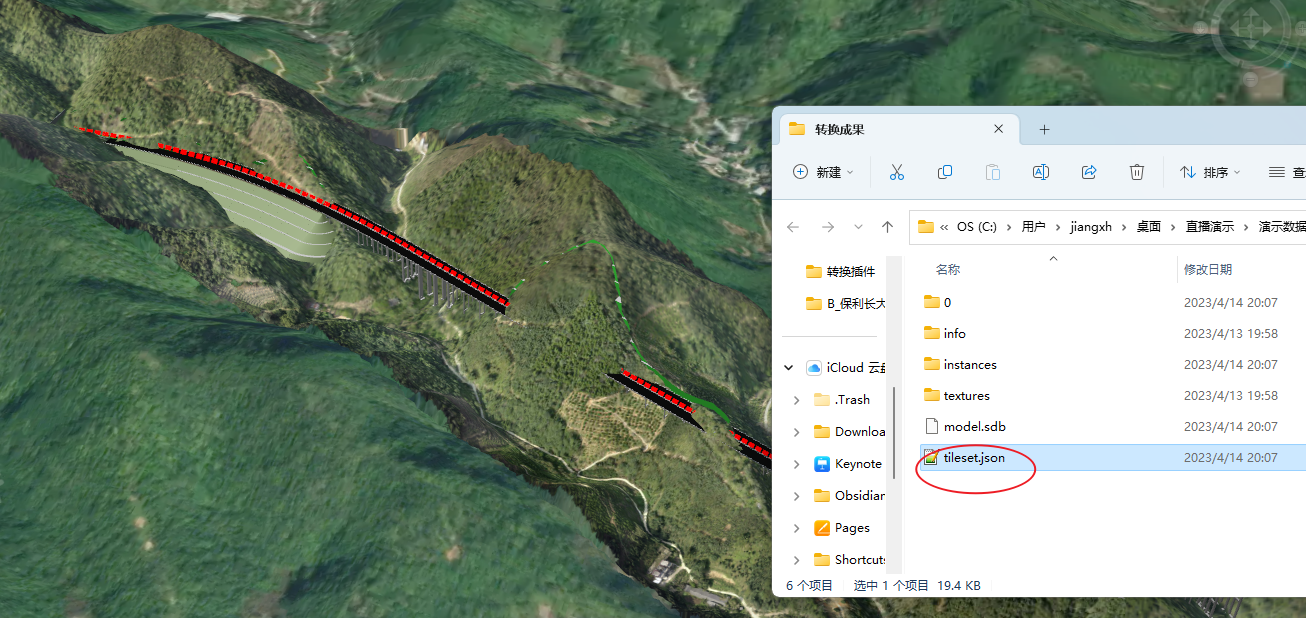Click the Copy icon in toolbar
This screenshot has height=618, width=1306.
click(944, 172)
